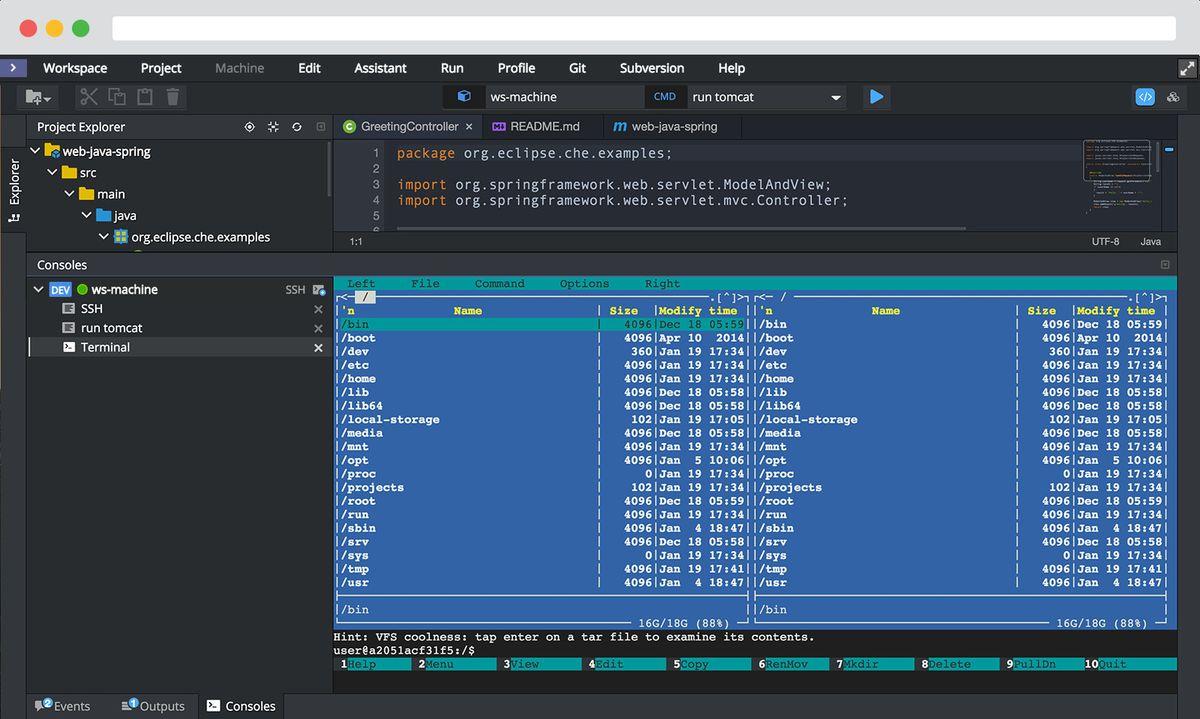Click the blue Run play button
The height and width of the screenshot is (719, 1200).
(x=877, y=97)
